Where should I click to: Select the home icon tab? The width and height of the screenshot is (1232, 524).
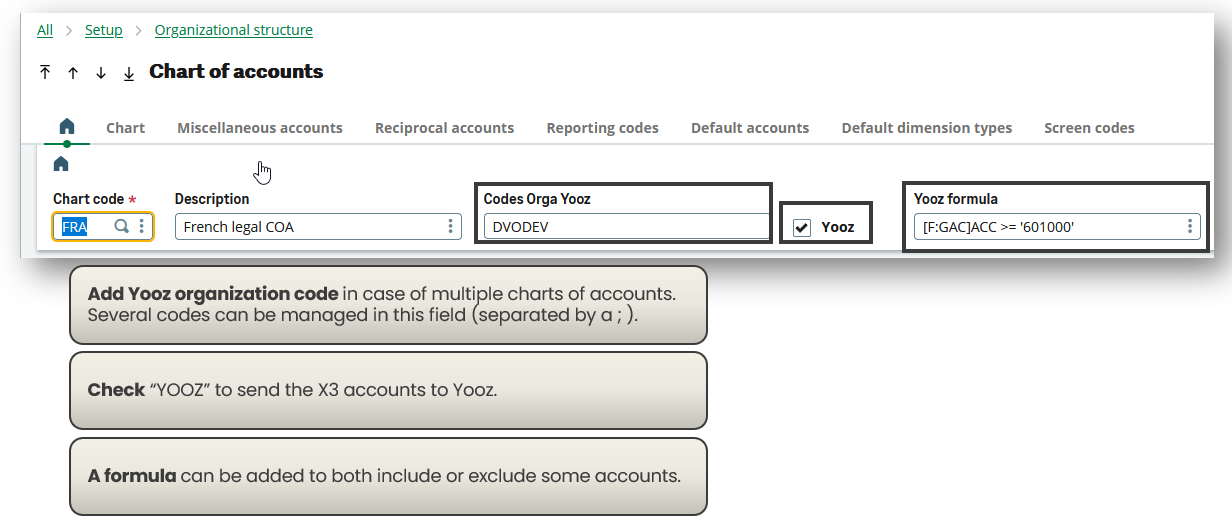[x=67, y=127]
